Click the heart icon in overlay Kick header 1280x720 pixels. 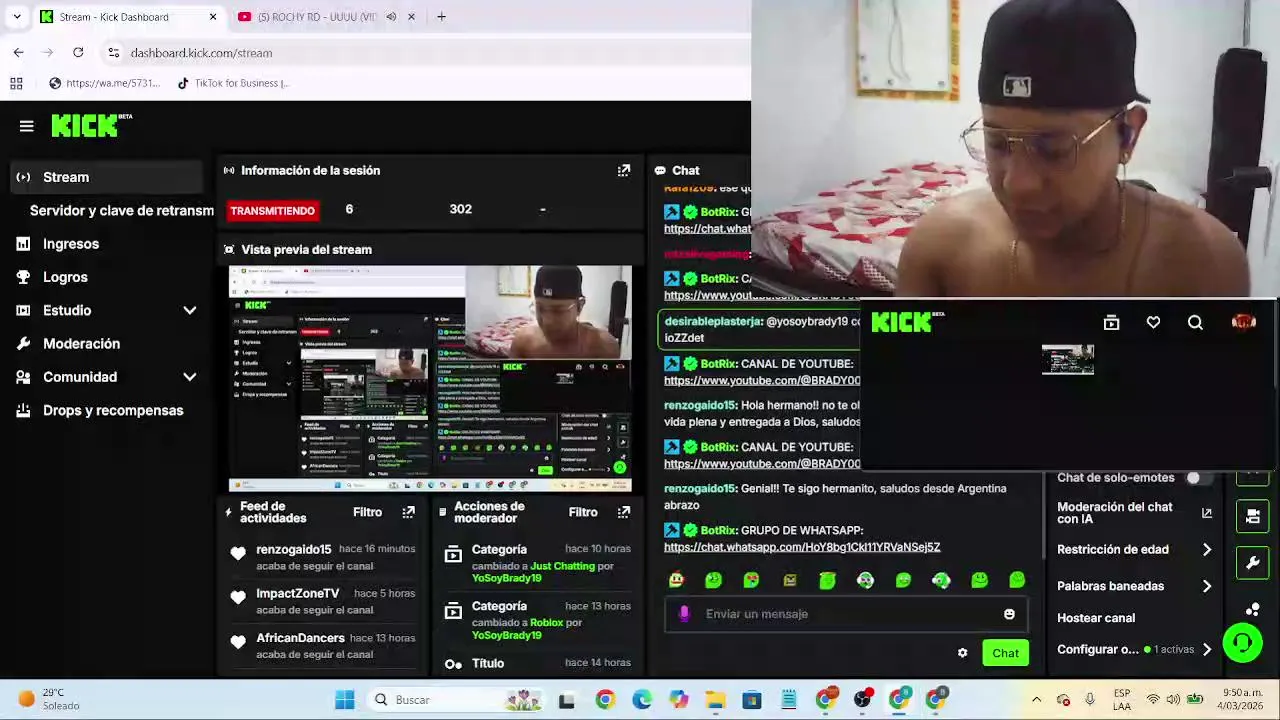tap(1153, 322)
